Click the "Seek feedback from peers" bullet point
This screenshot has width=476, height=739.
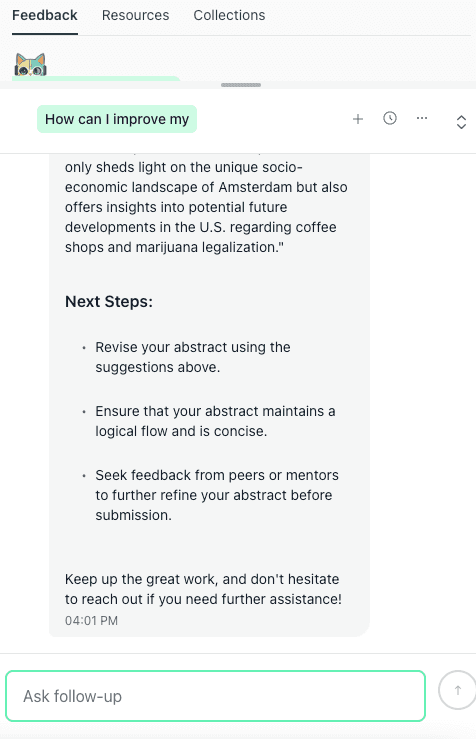217,495
